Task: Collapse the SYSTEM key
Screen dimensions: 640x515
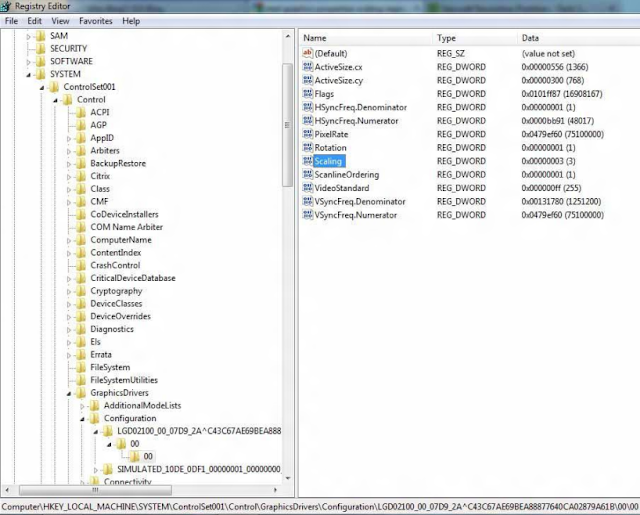Action: pyautogui.click(x=28, y=75)
